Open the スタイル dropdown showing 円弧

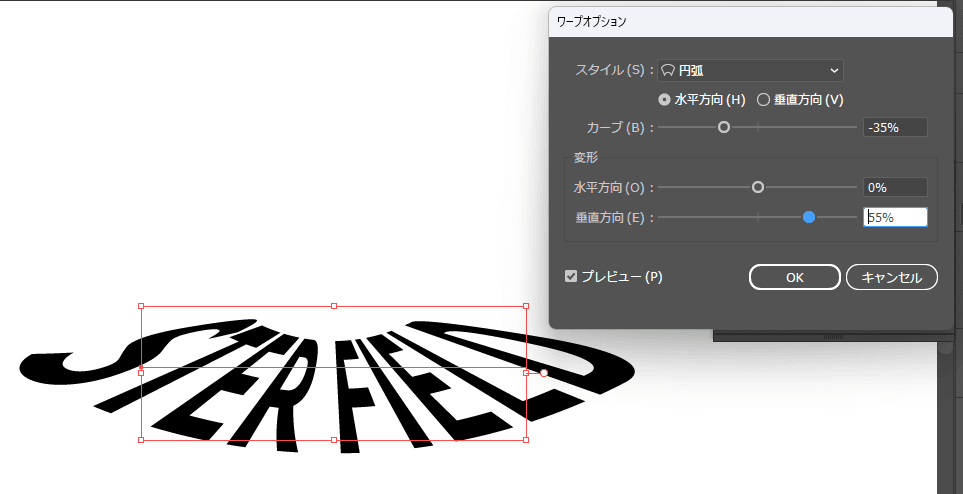[x=750, y=70]
